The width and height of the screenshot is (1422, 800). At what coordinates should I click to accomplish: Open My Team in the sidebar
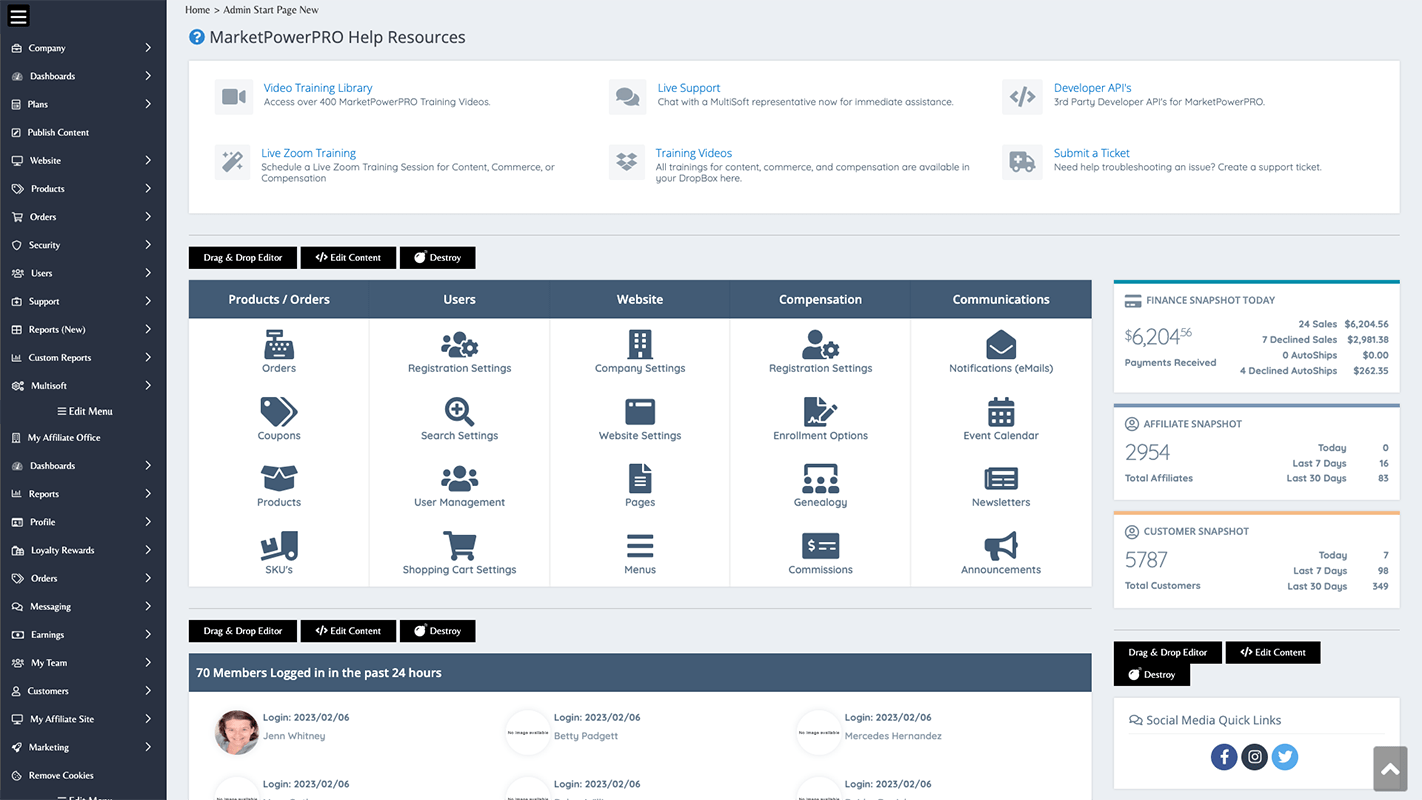[x=83, y=662]
